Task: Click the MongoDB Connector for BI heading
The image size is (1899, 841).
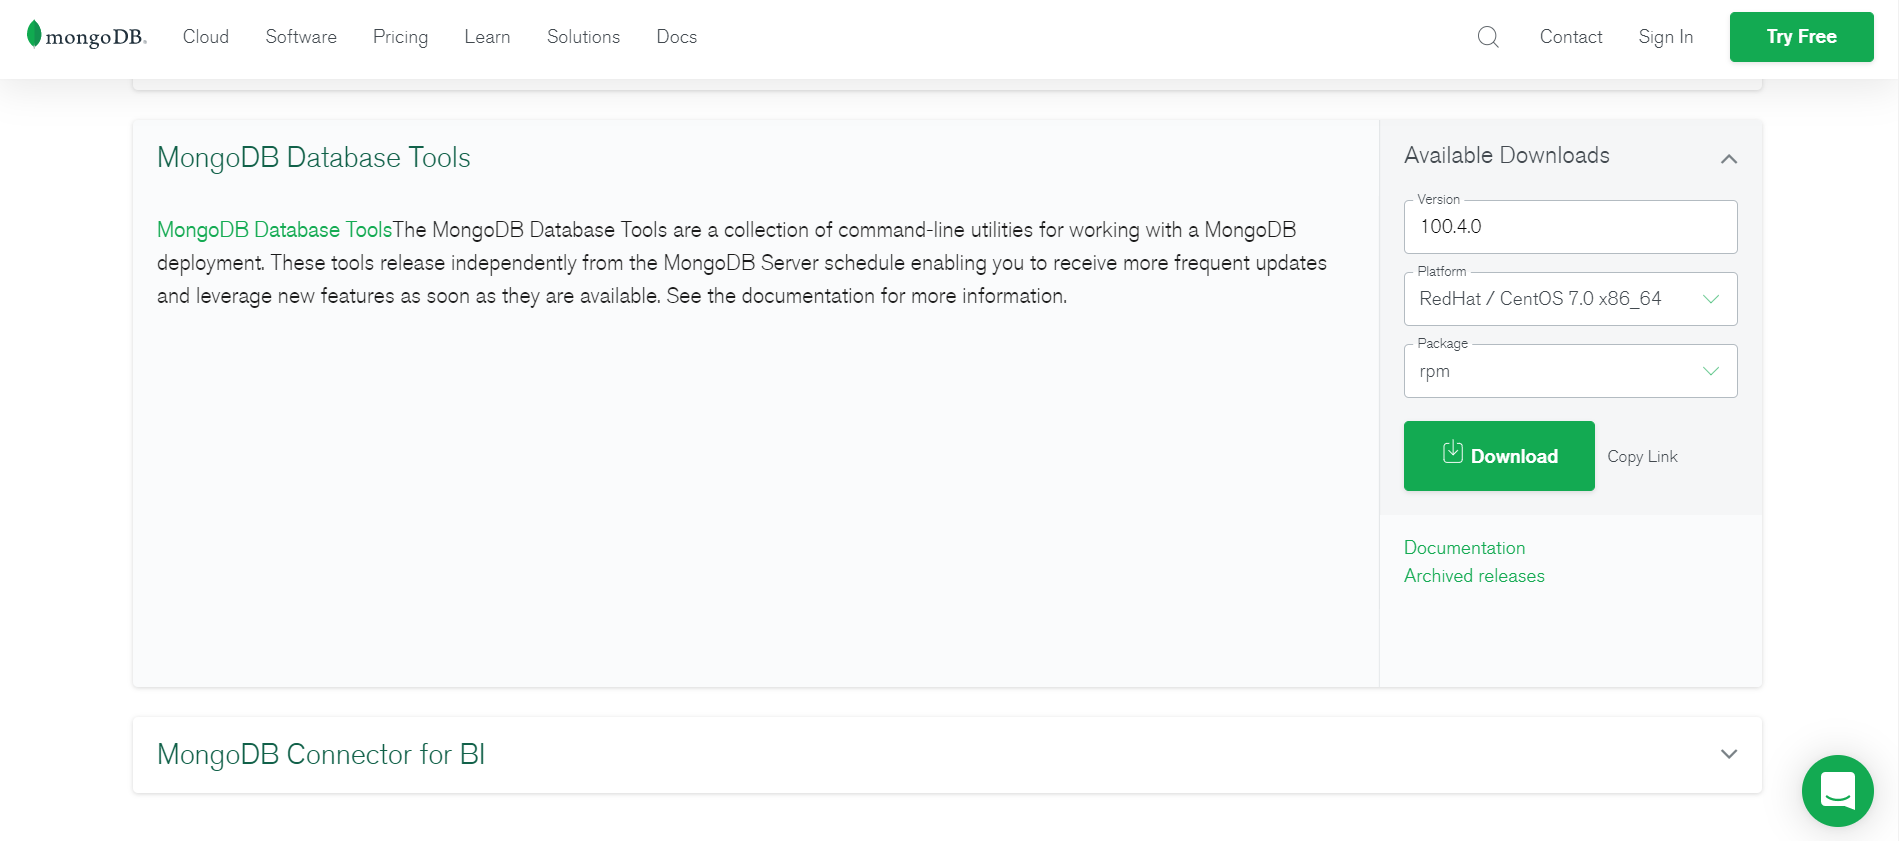Action: (x=321, y=755)
